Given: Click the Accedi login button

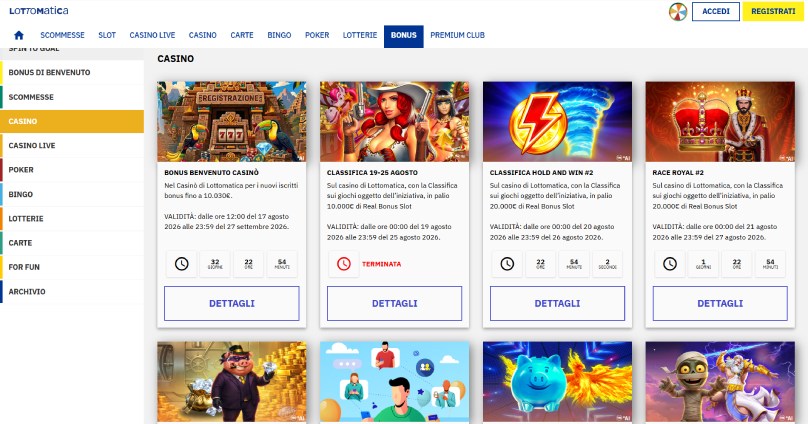Looking at the screenshot, I should [x=716, y=11].
